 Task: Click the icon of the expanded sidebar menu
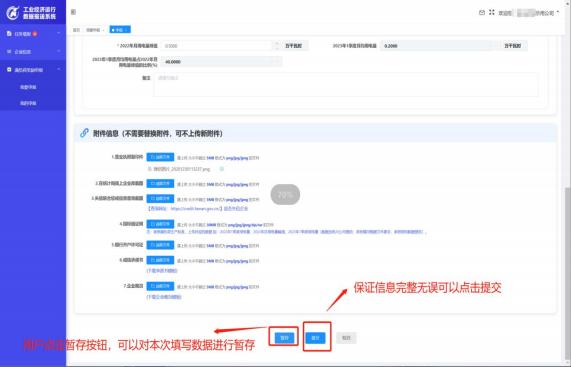pyautogui.click(x=9, y=69)
